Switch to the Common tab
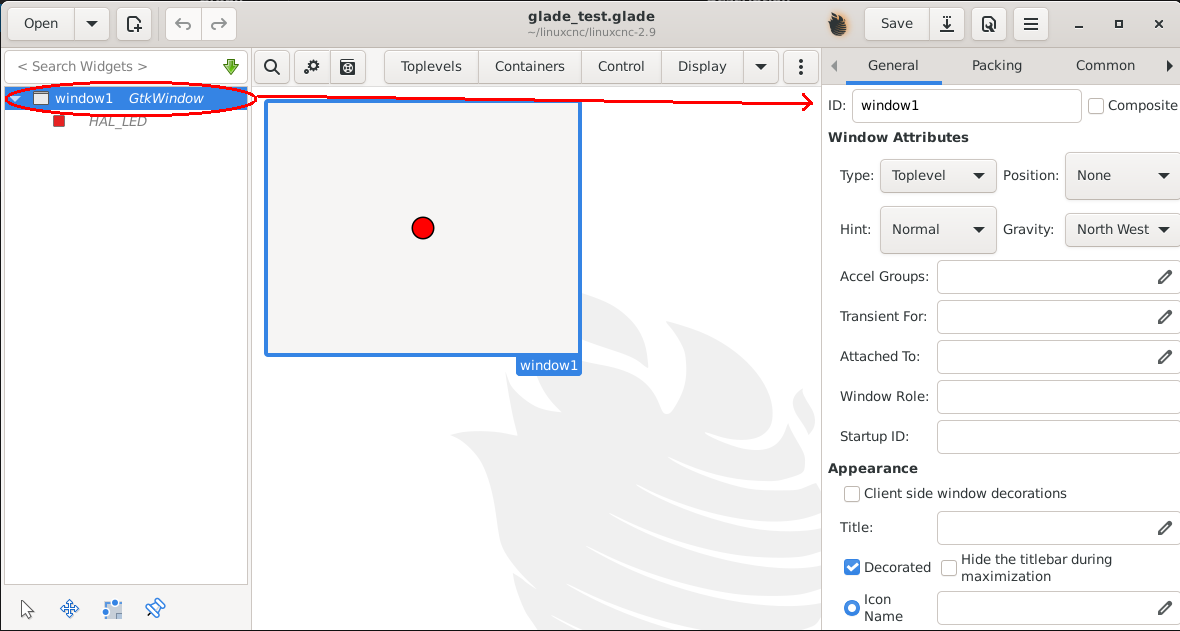 1105,66
